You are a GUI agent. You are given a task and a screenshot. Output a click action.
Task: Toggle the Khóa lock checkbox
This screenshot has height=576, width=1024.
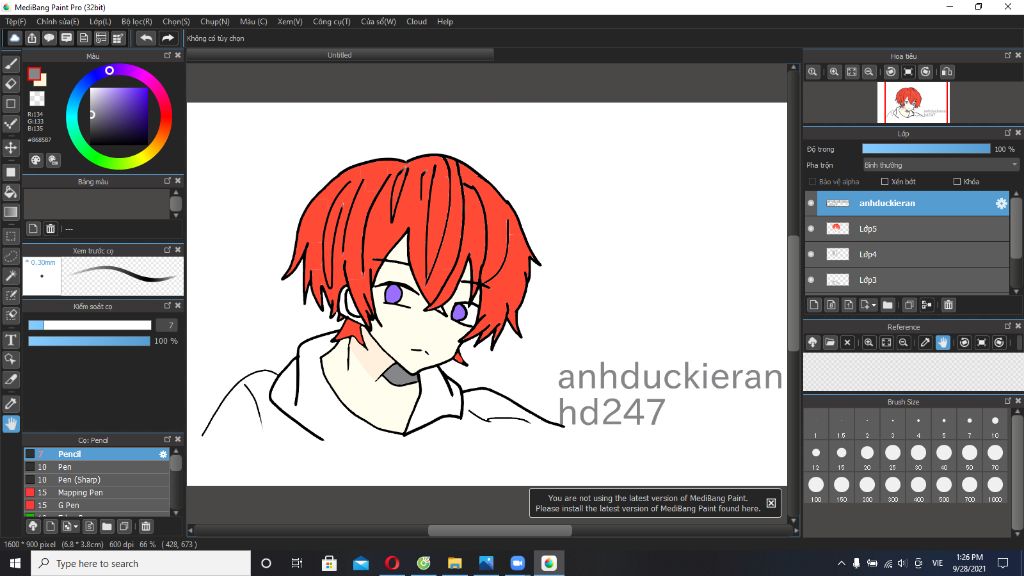pos(957,182)
